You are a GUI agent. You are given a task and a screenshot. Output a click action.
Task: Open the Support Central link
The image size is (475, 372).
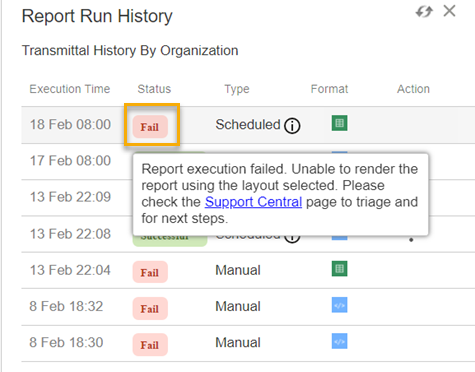253,202
